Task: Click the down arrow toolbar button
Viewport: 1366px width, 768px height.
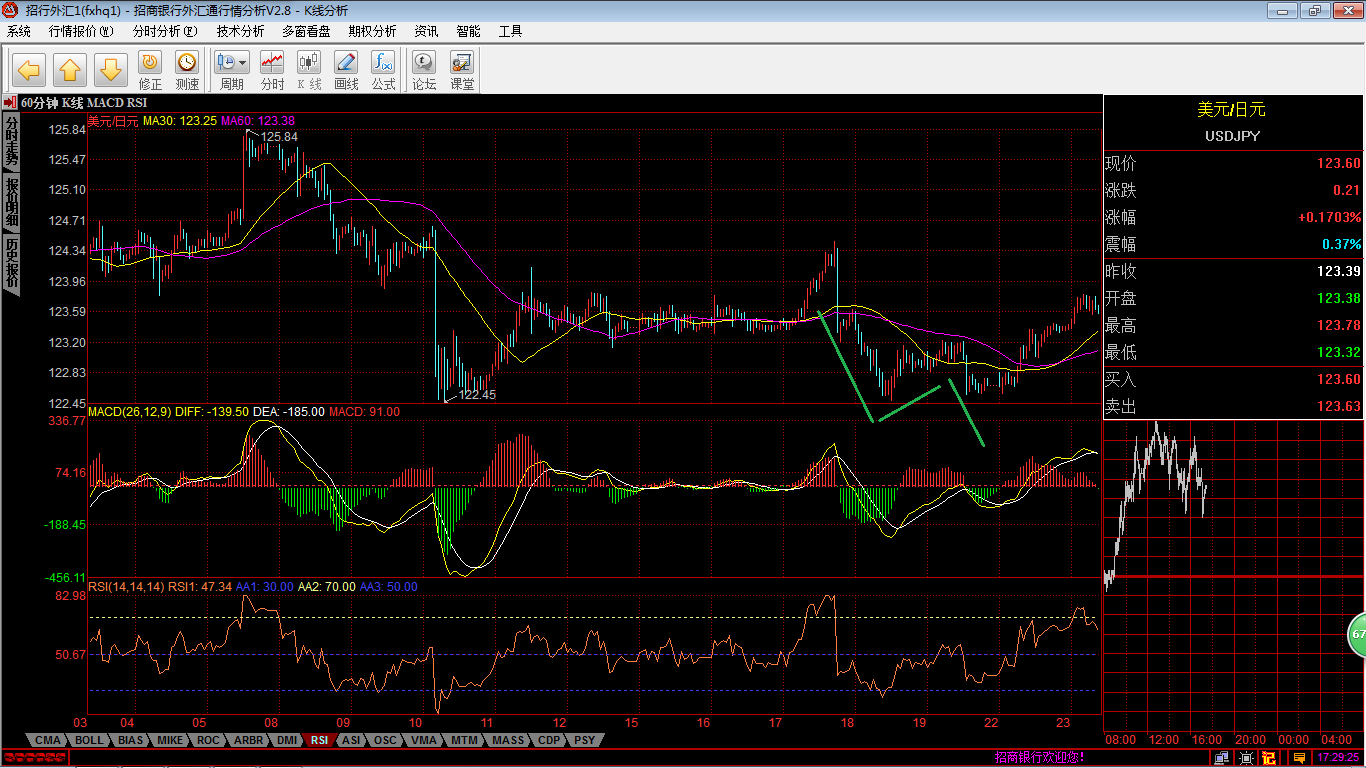Action: pos(111,70)
